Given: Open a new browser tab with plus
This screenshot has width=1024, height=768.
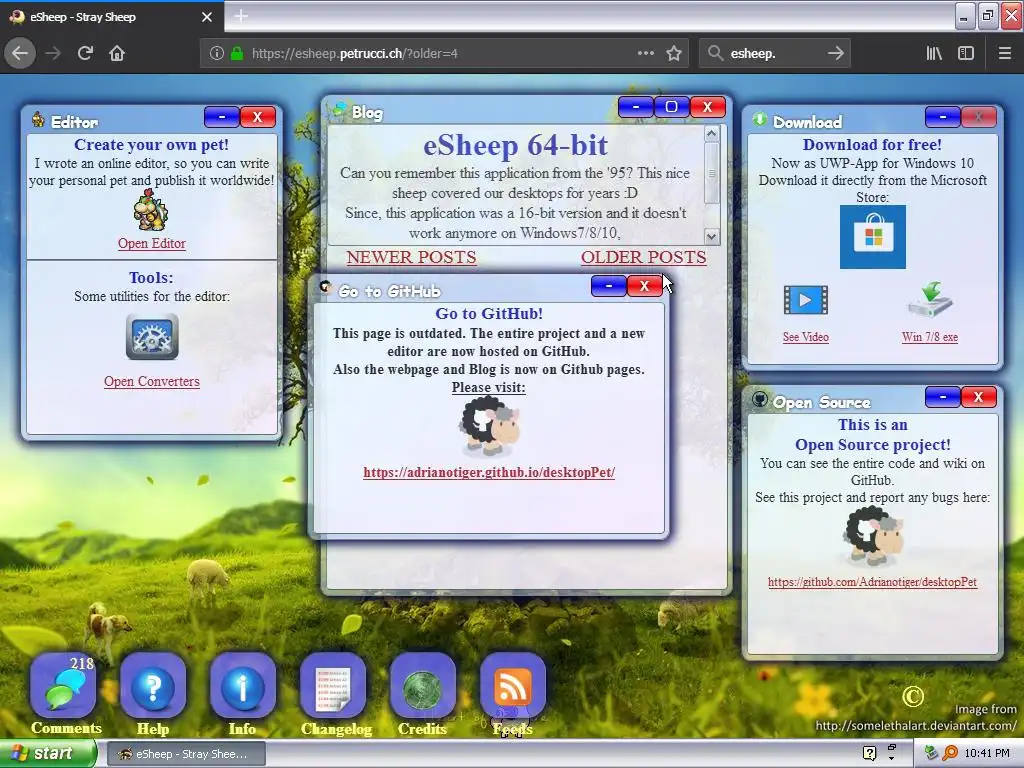Looking at the screenshot, I should click(241, 16).
